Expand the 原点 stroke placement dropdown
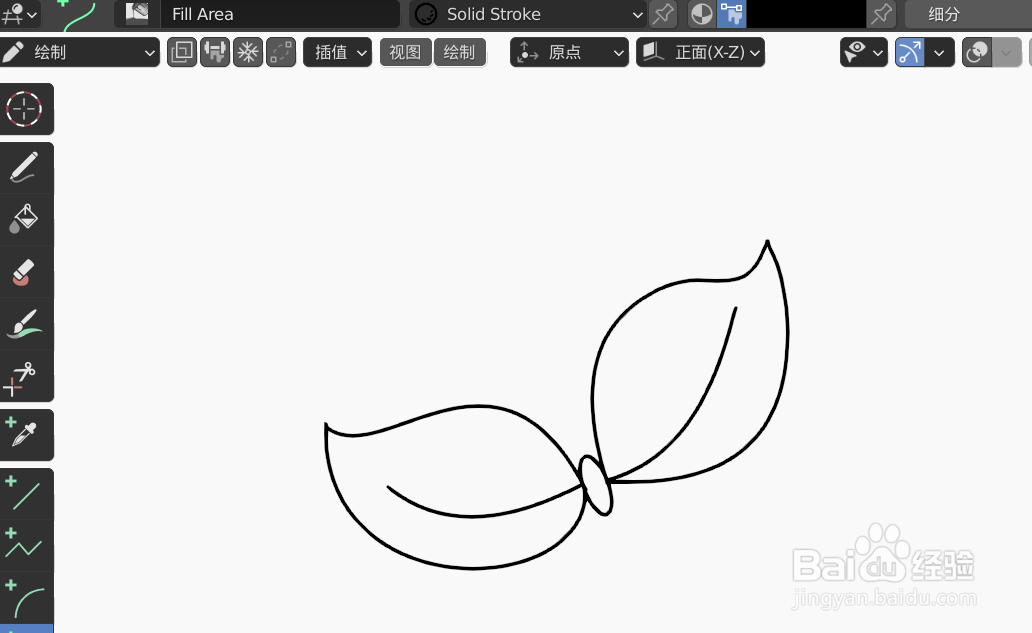Image resolution: width=1032 pixels, height=633 pixels. [x=569, y=52]
